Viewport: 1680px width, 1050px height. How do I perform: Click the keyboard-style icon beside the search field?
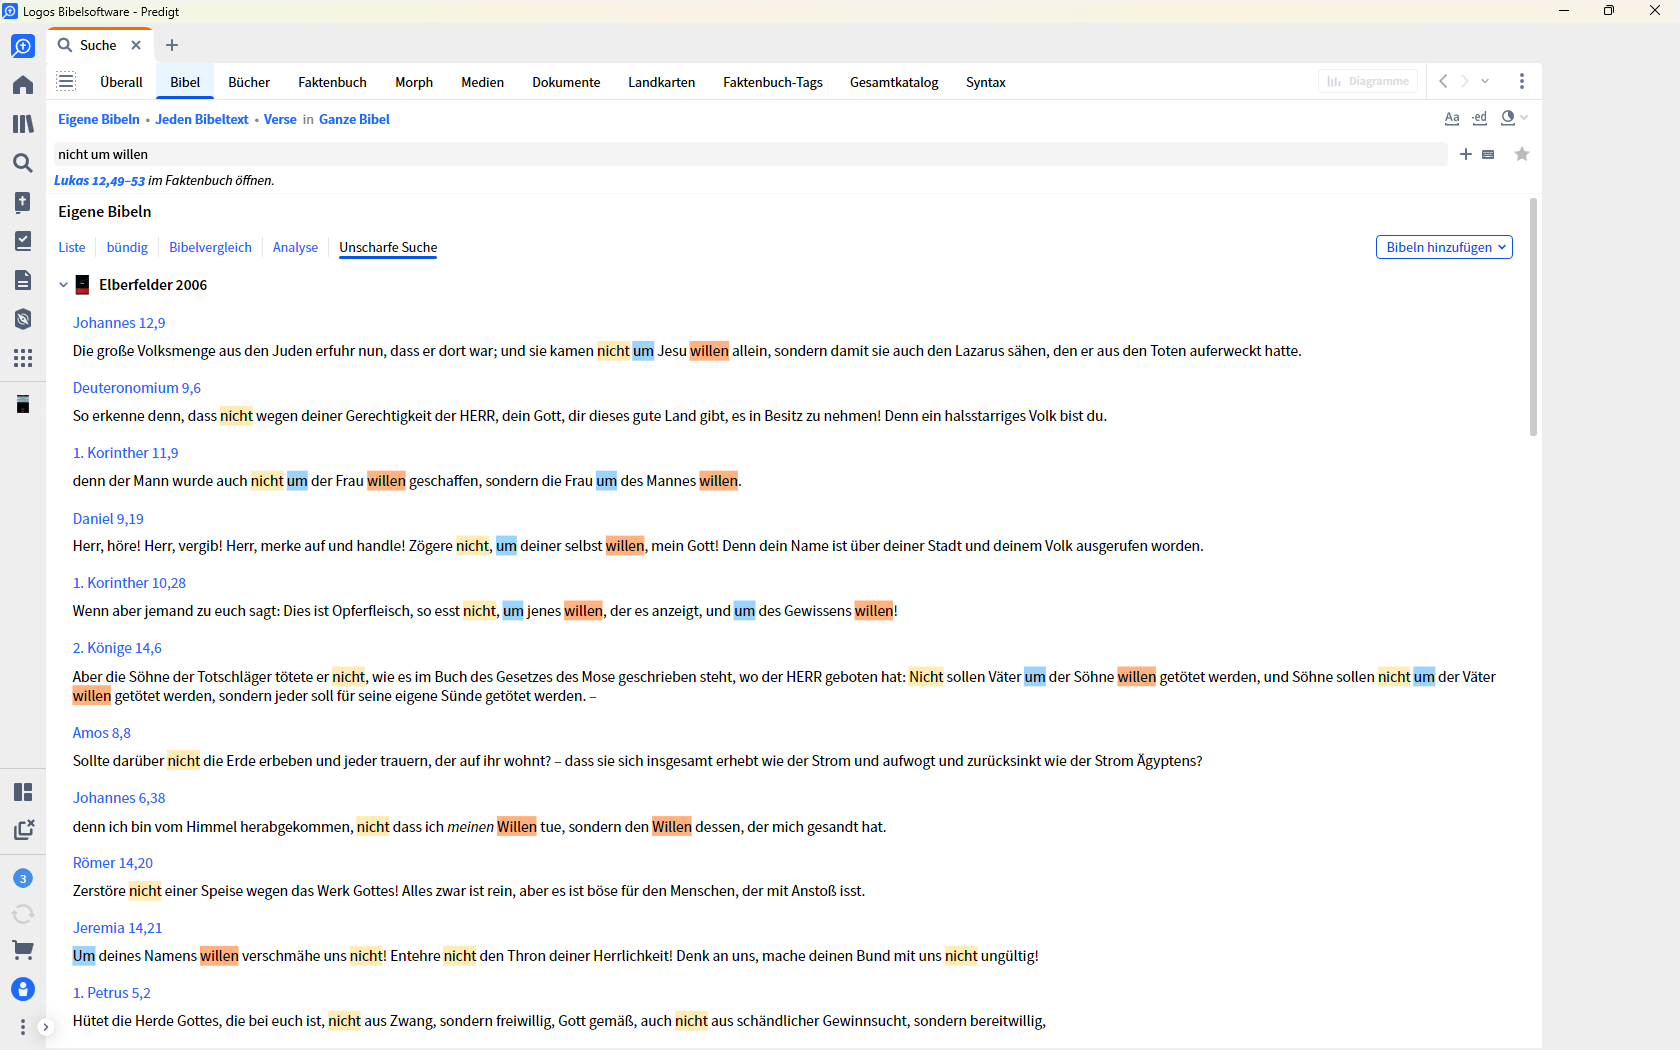[x=1488, y=154]
